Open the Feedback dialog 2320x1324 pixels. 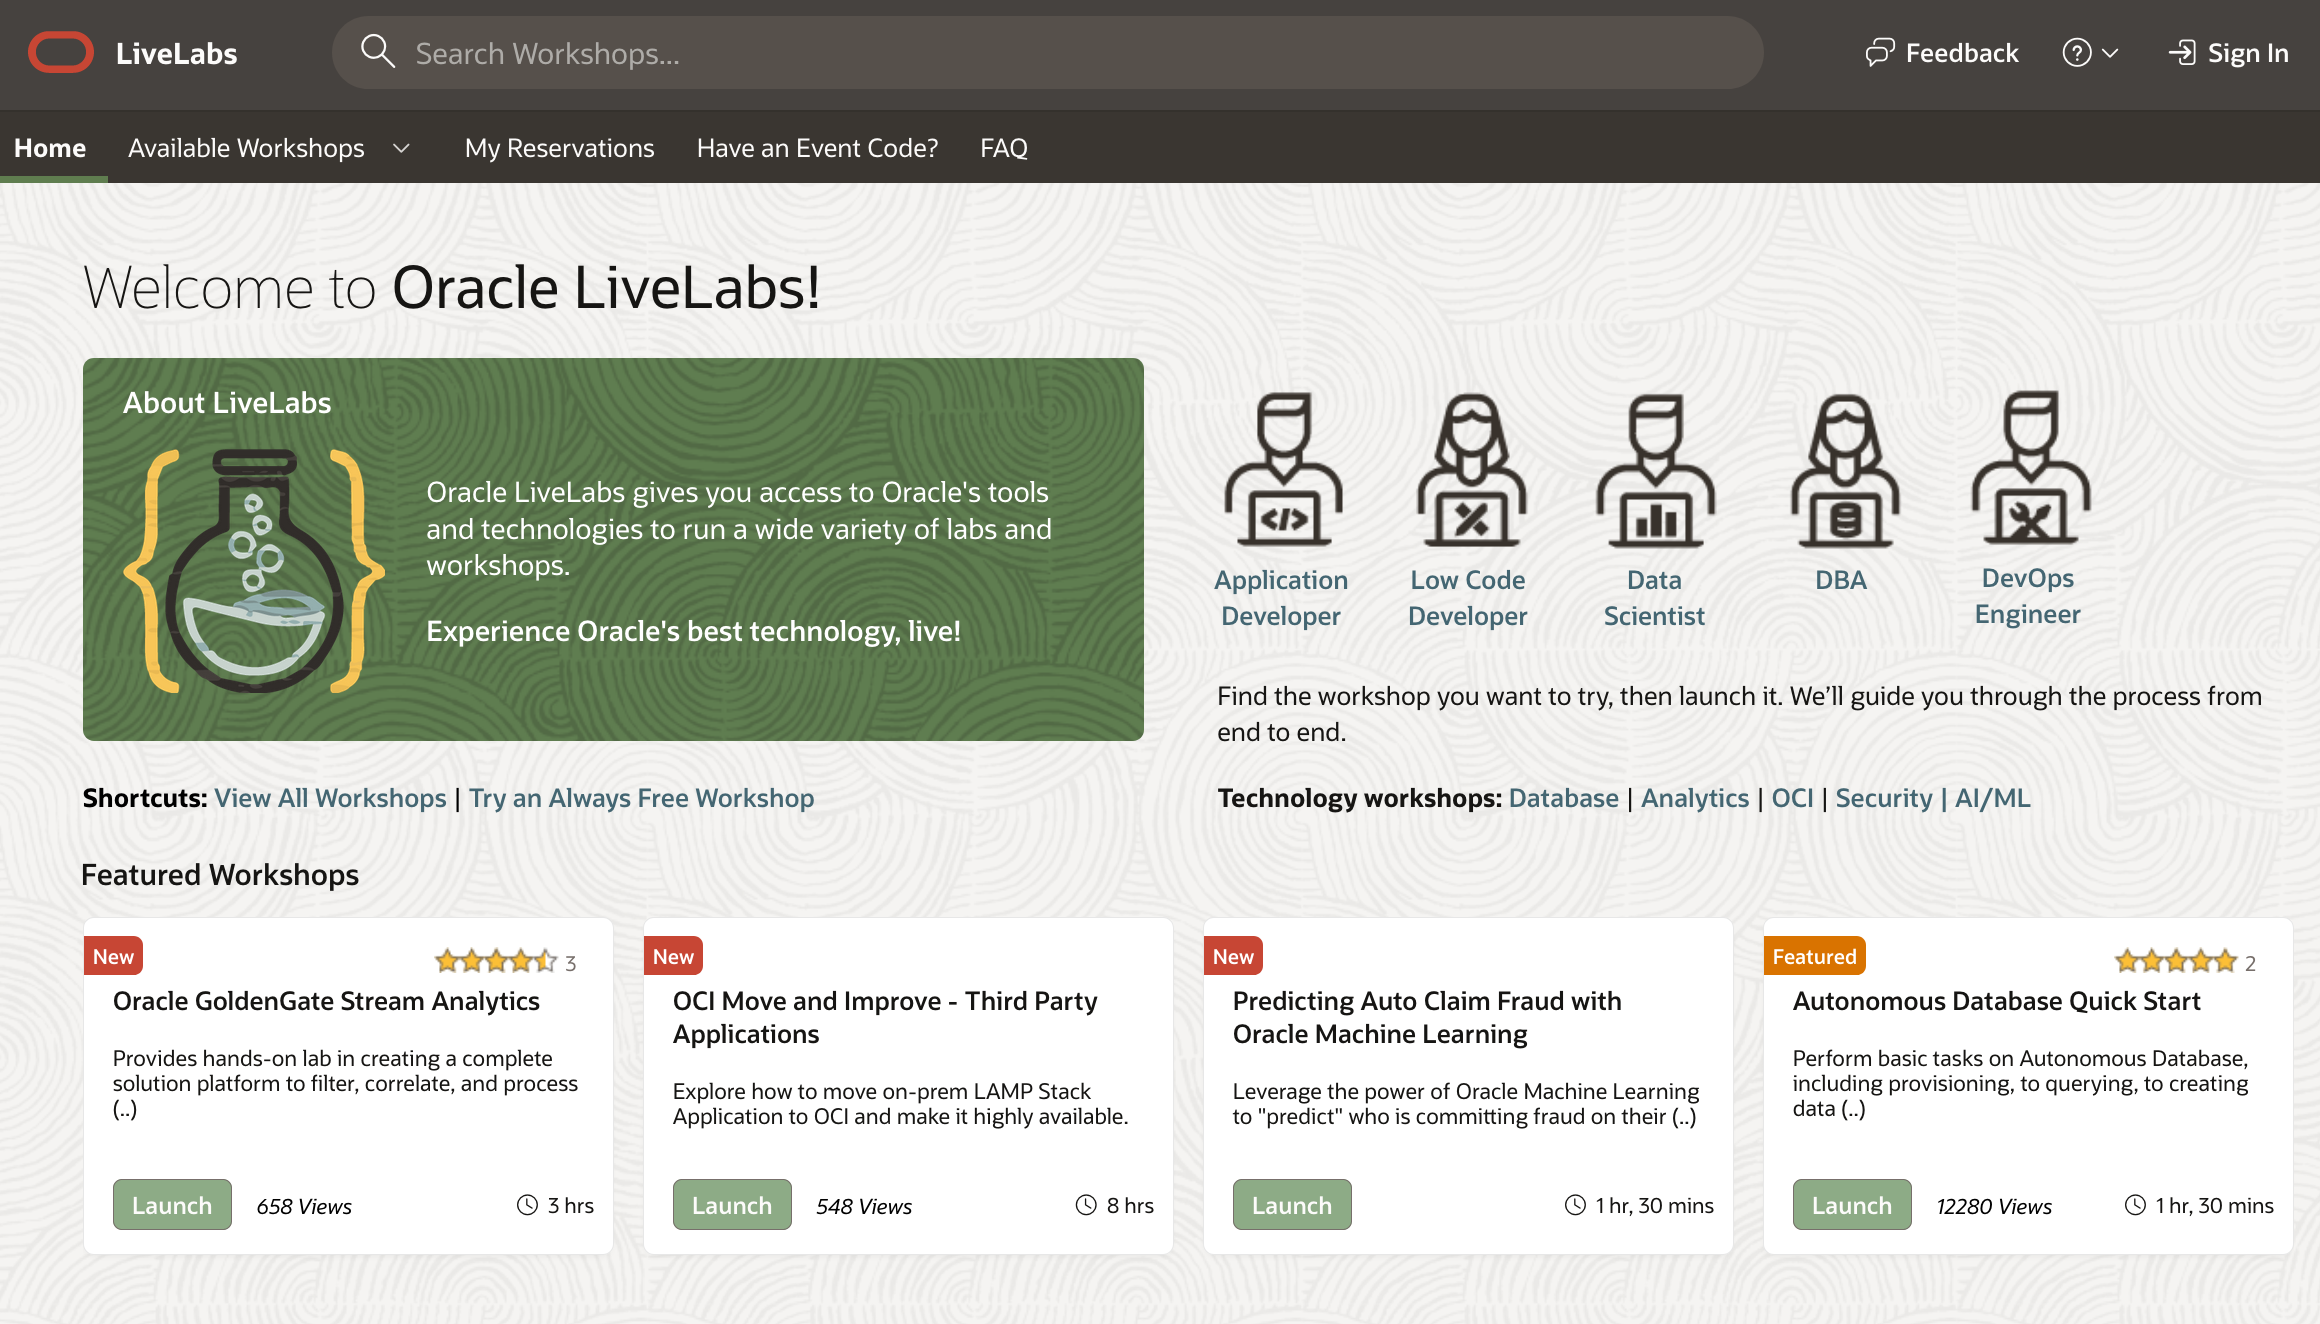tap(1942, 53)
